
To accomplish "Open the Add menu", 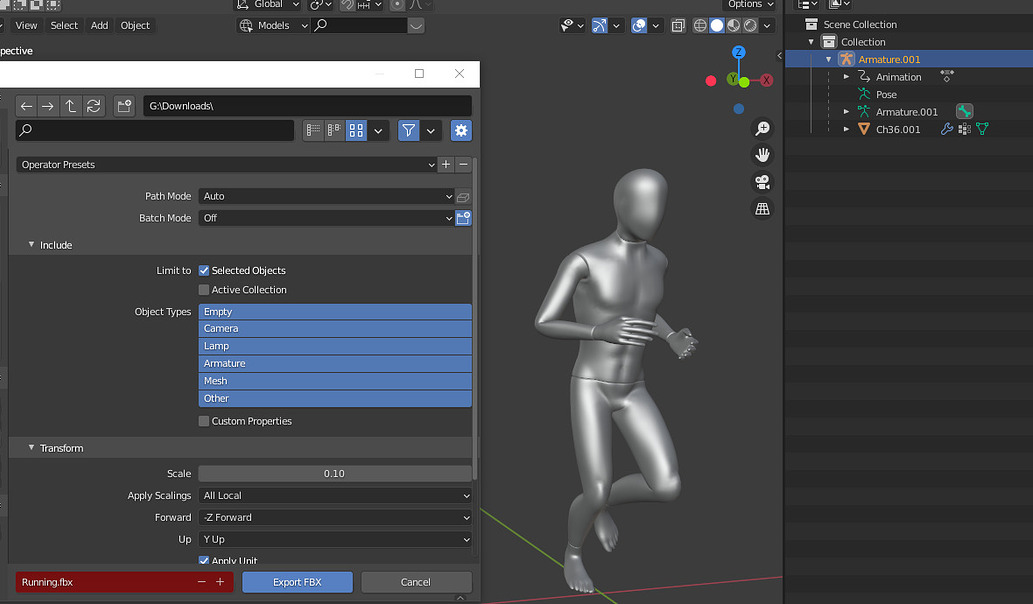I will click(x=99, y=26).
